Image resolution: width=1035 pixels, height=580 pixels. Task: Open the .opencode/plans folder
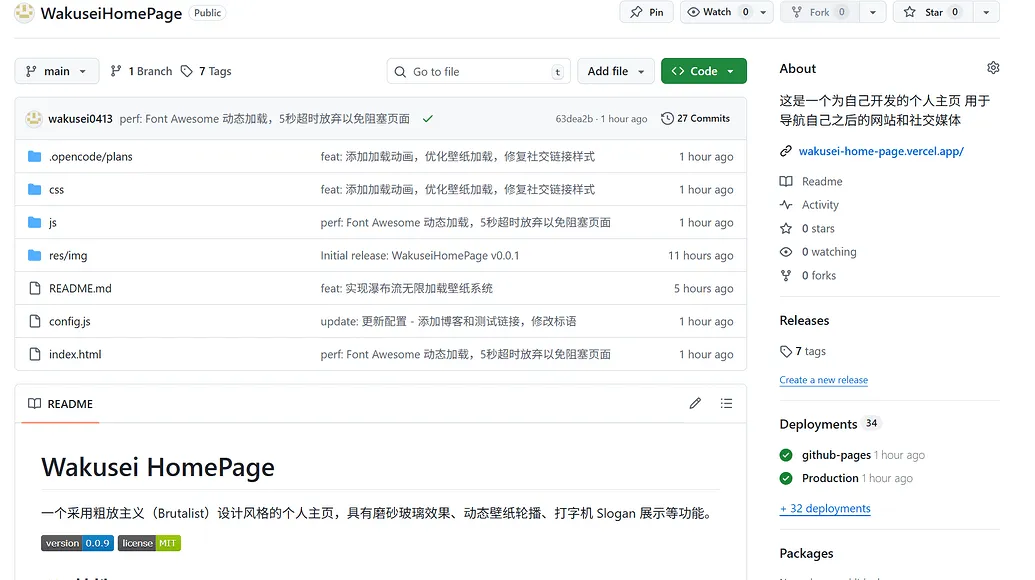click(90, 156)
